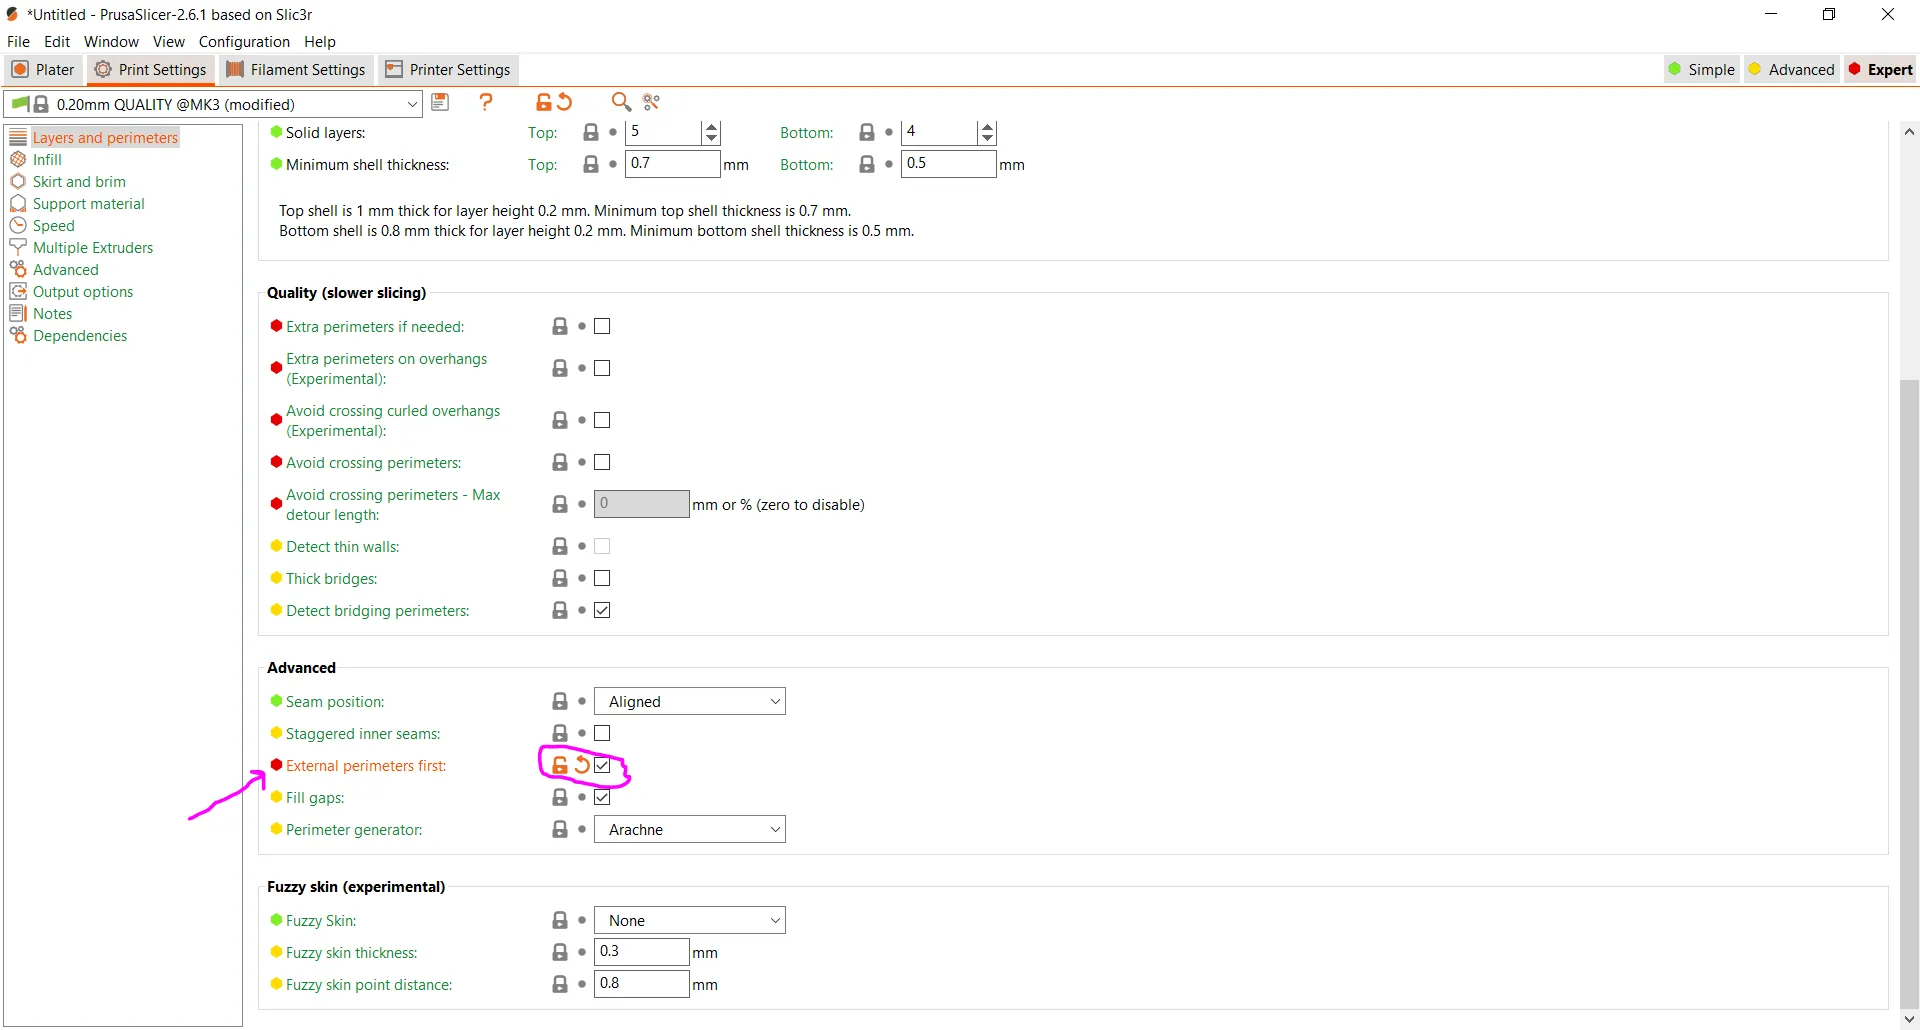1920x1030 pixels.
Task: Open the Configuration menu
Action: click(x=244, y=42)
